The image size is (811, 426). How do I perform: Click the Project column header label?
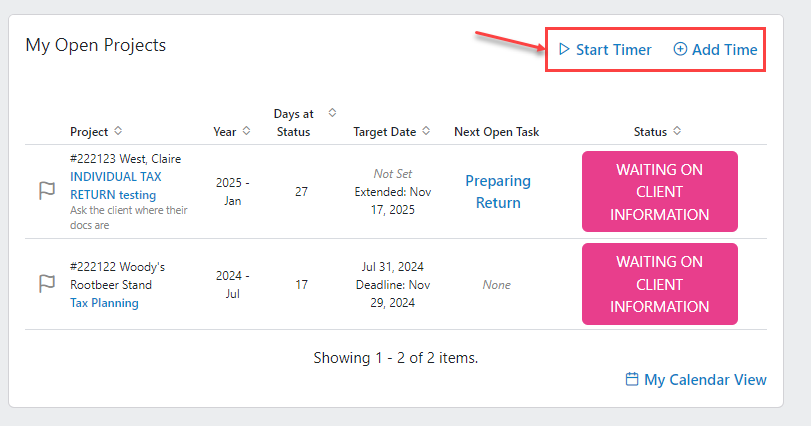[x=89, y=132]
